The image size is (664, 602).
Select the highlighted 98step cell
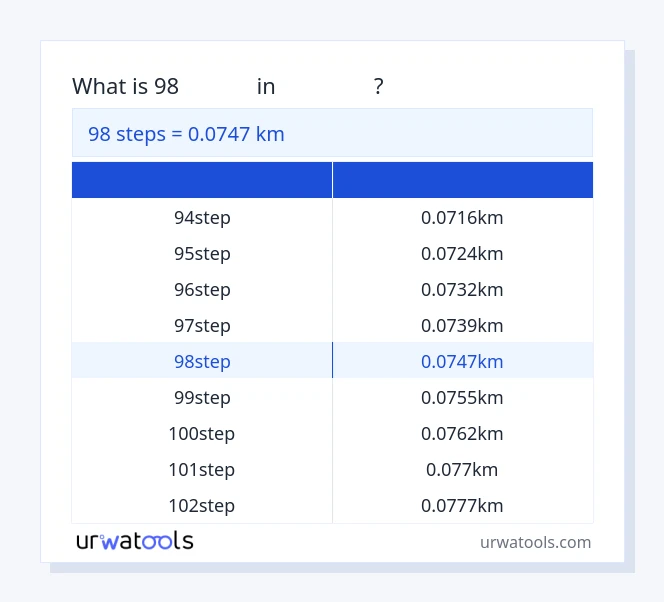[202, 361]
